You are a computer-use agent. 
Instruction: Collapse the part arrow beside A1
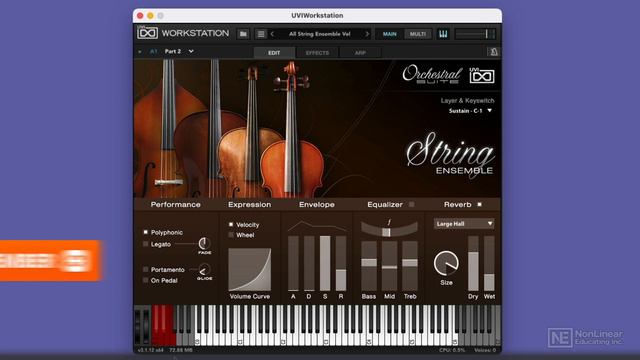click(x=140, y=52)
